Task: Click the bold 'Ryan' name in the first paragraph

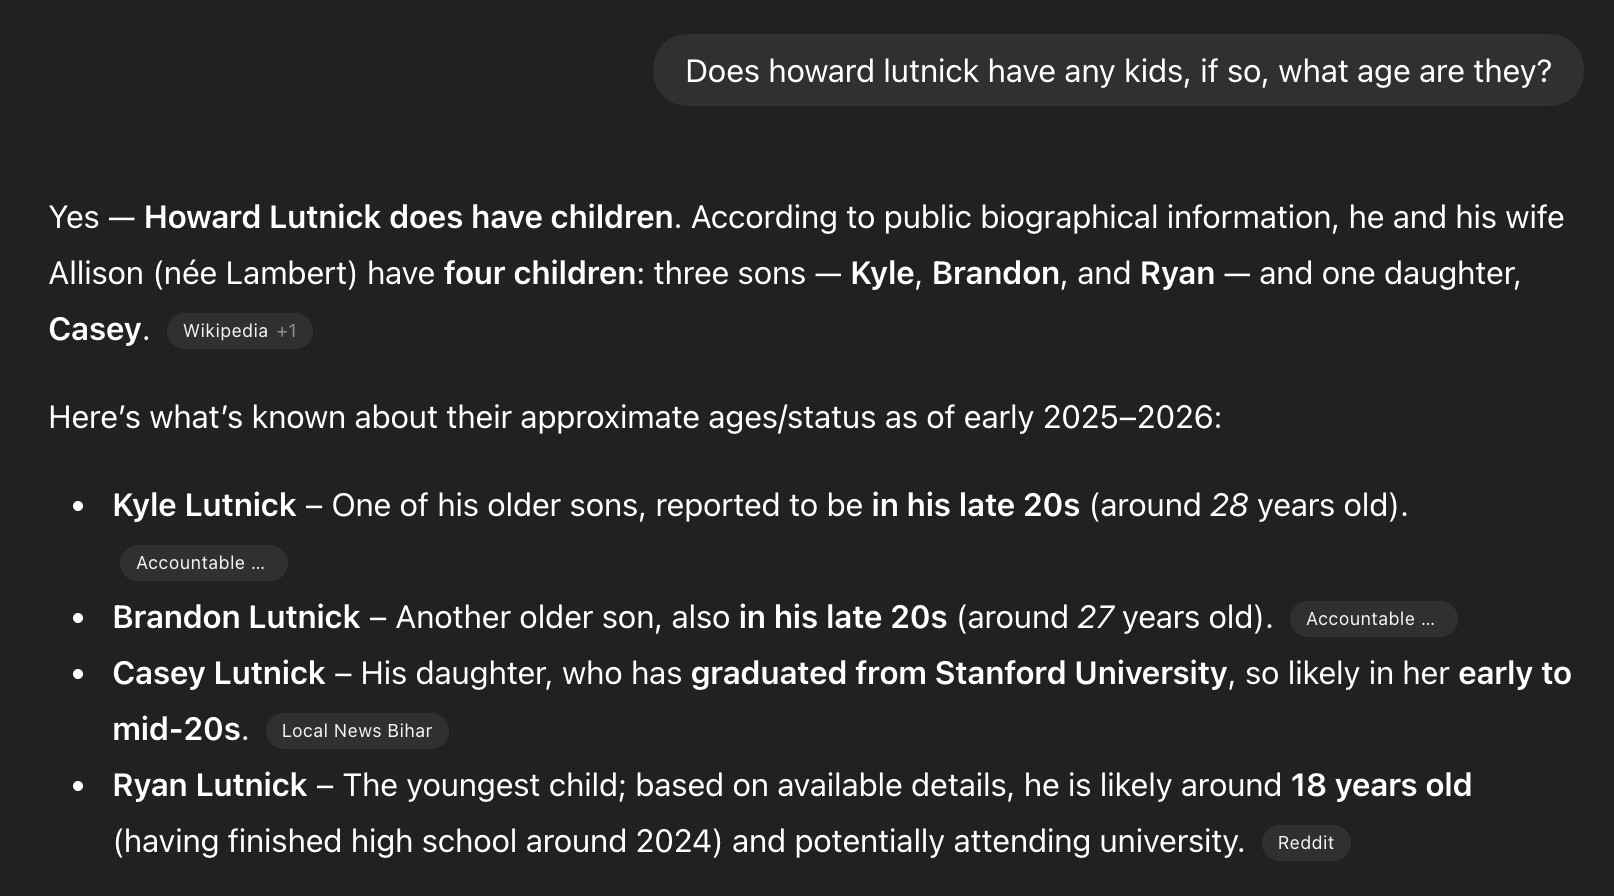Action: (1177, 273)
